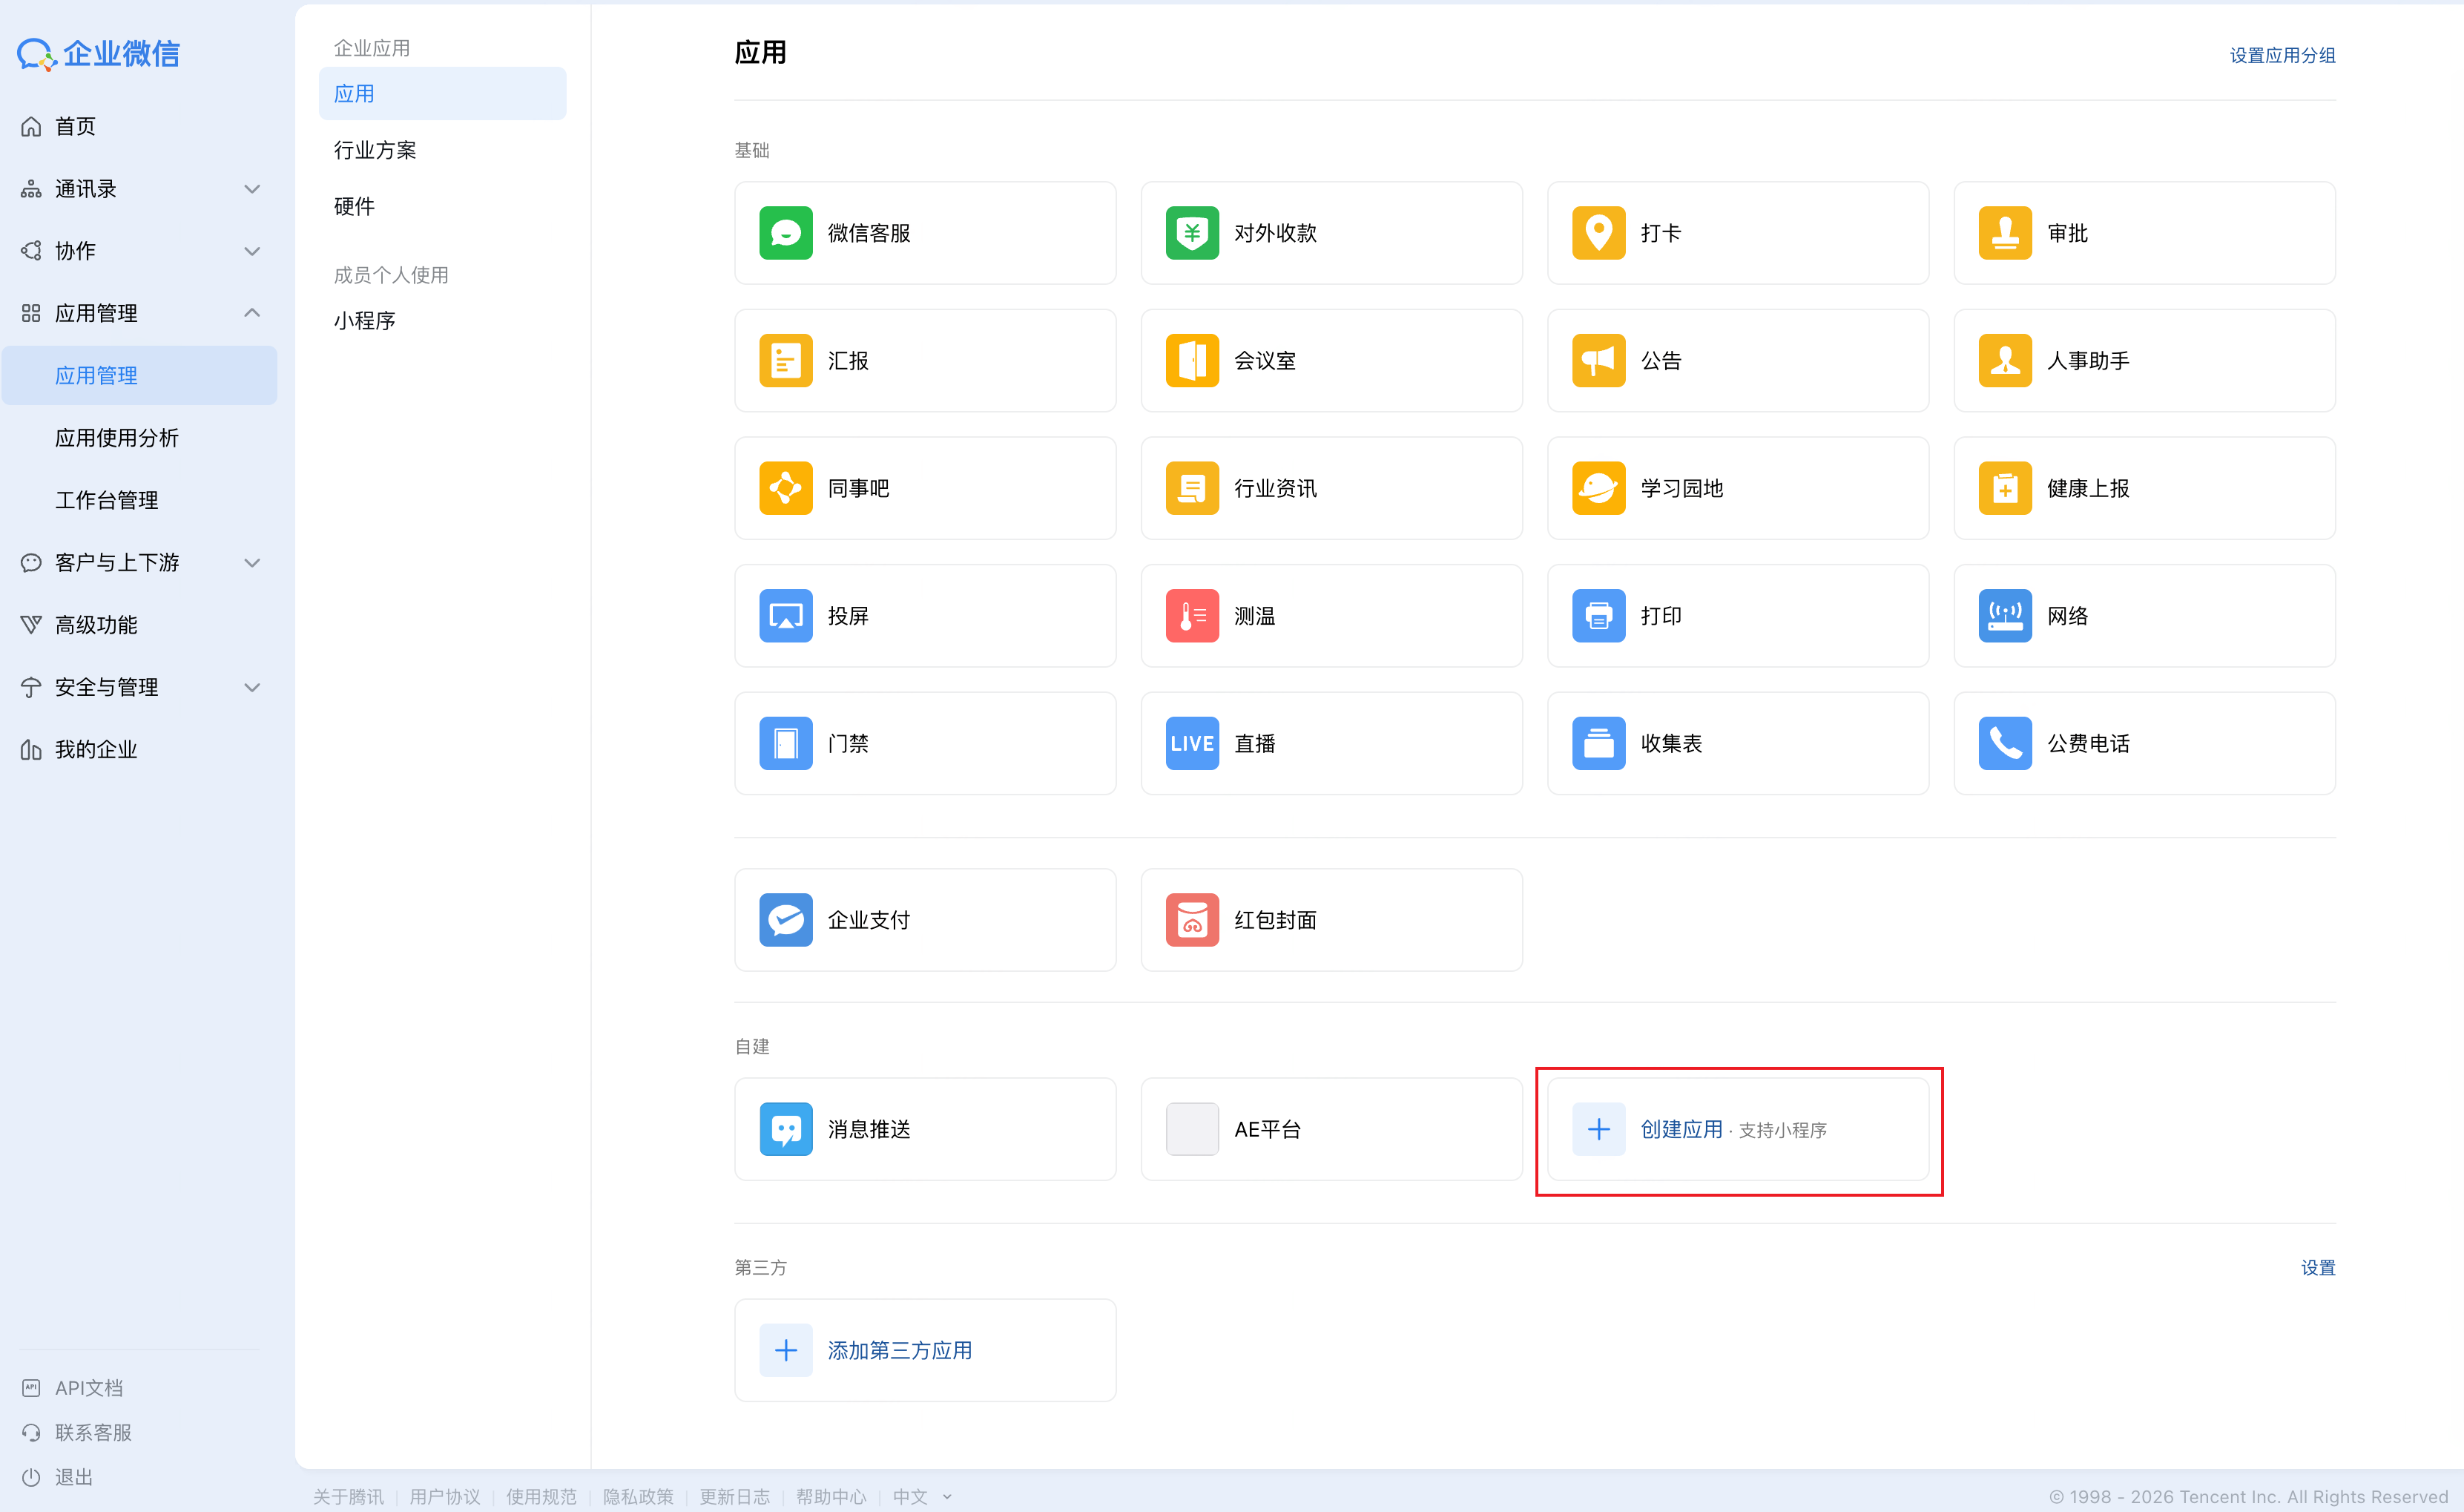The height and width of the screenshot is (1512, 2464).
Task: Open the 学习园地 planet icon
Action: click(1598, 488)
